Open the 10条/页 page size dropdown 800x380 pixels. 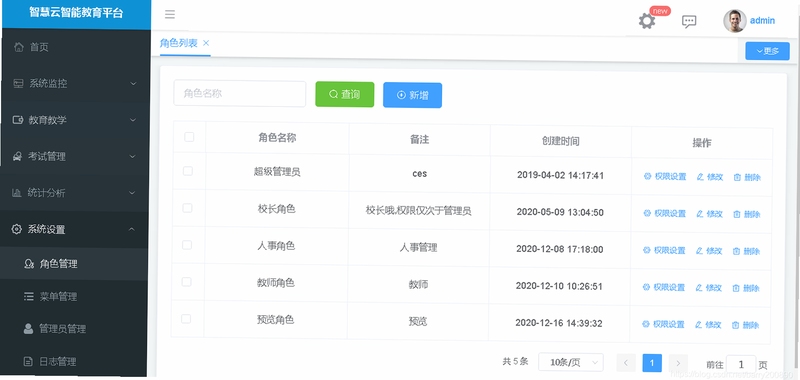(571, 362)
